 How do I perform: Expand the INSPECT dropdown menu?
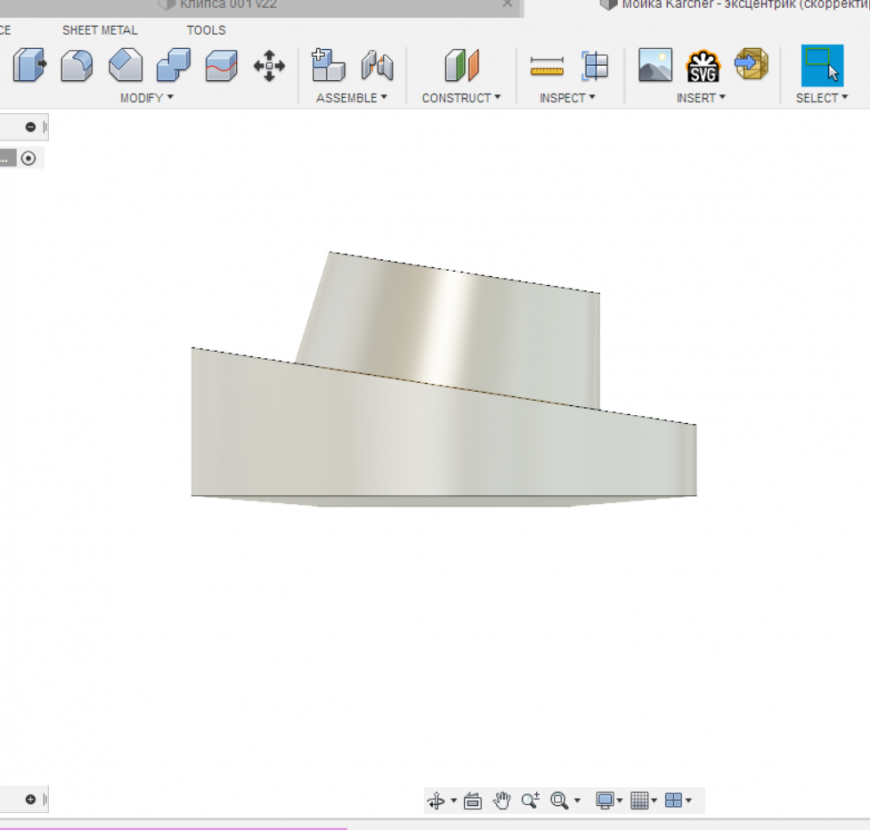pyautogui.click(x=567, y=98)
